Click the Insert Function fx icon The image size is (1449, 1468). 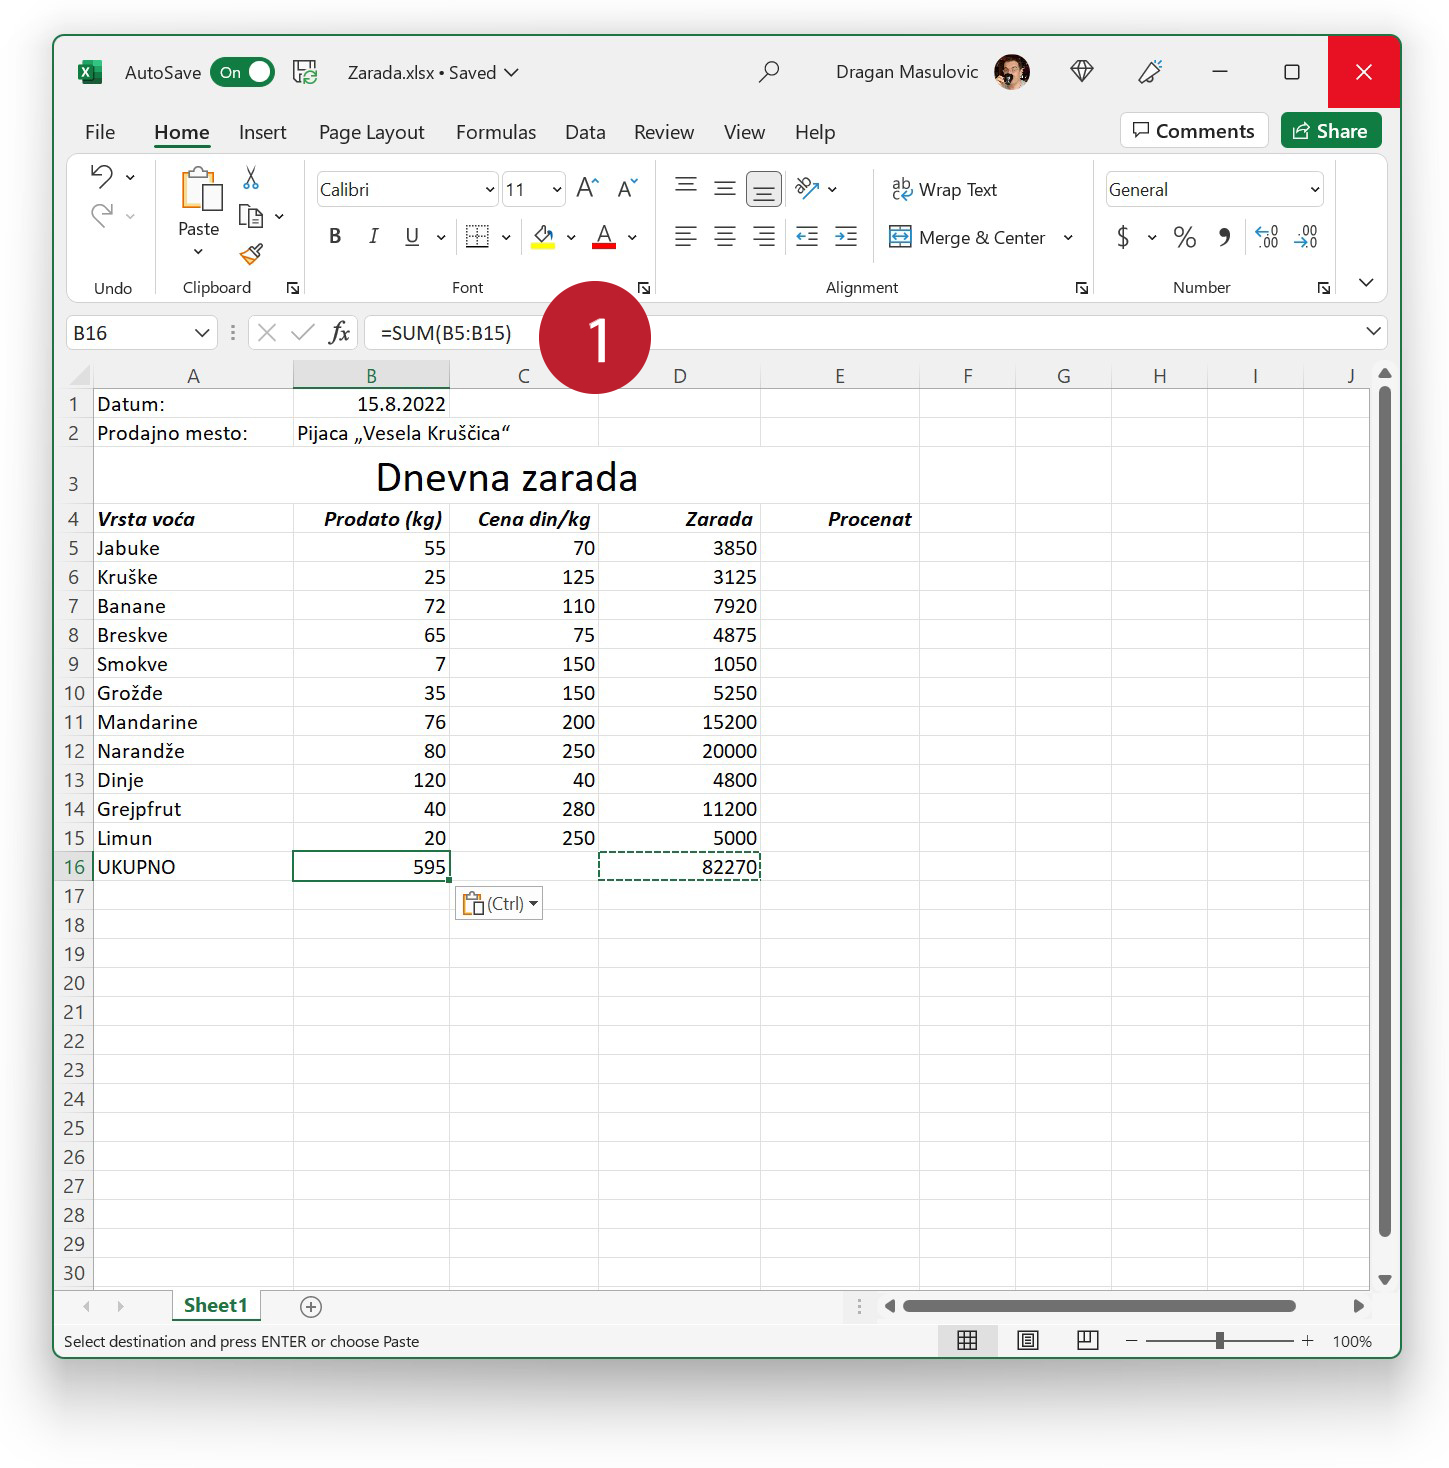click(x=340, y=333)
